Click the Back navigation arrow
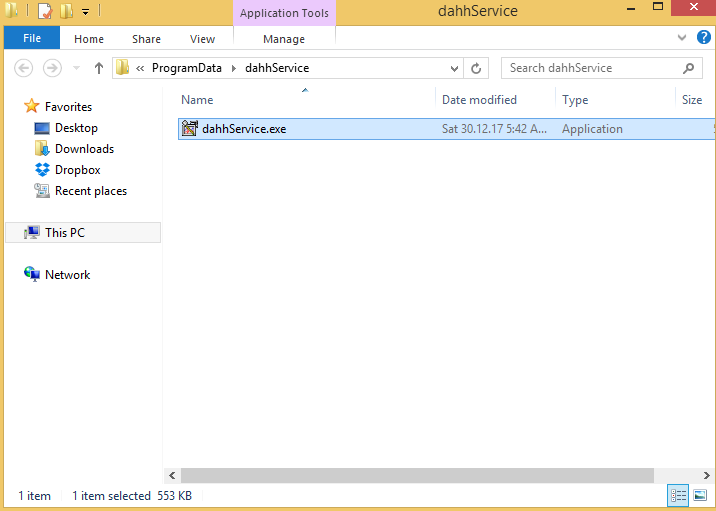Screen dimensions: 716x511 [x=24, y=68]
